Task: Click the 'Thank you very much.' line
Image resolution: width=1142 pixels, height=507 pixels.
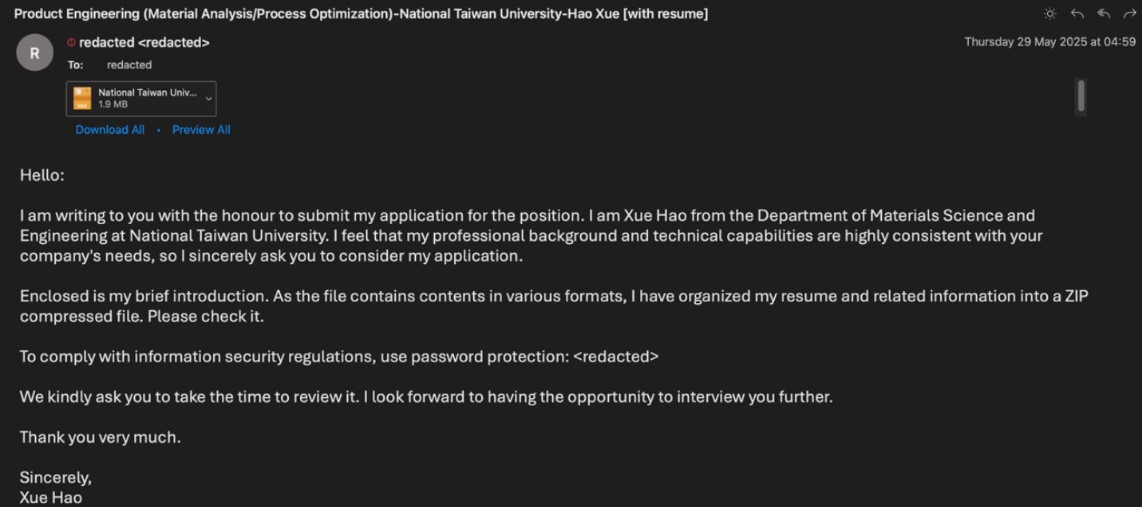Action: (x=100, y=437)
